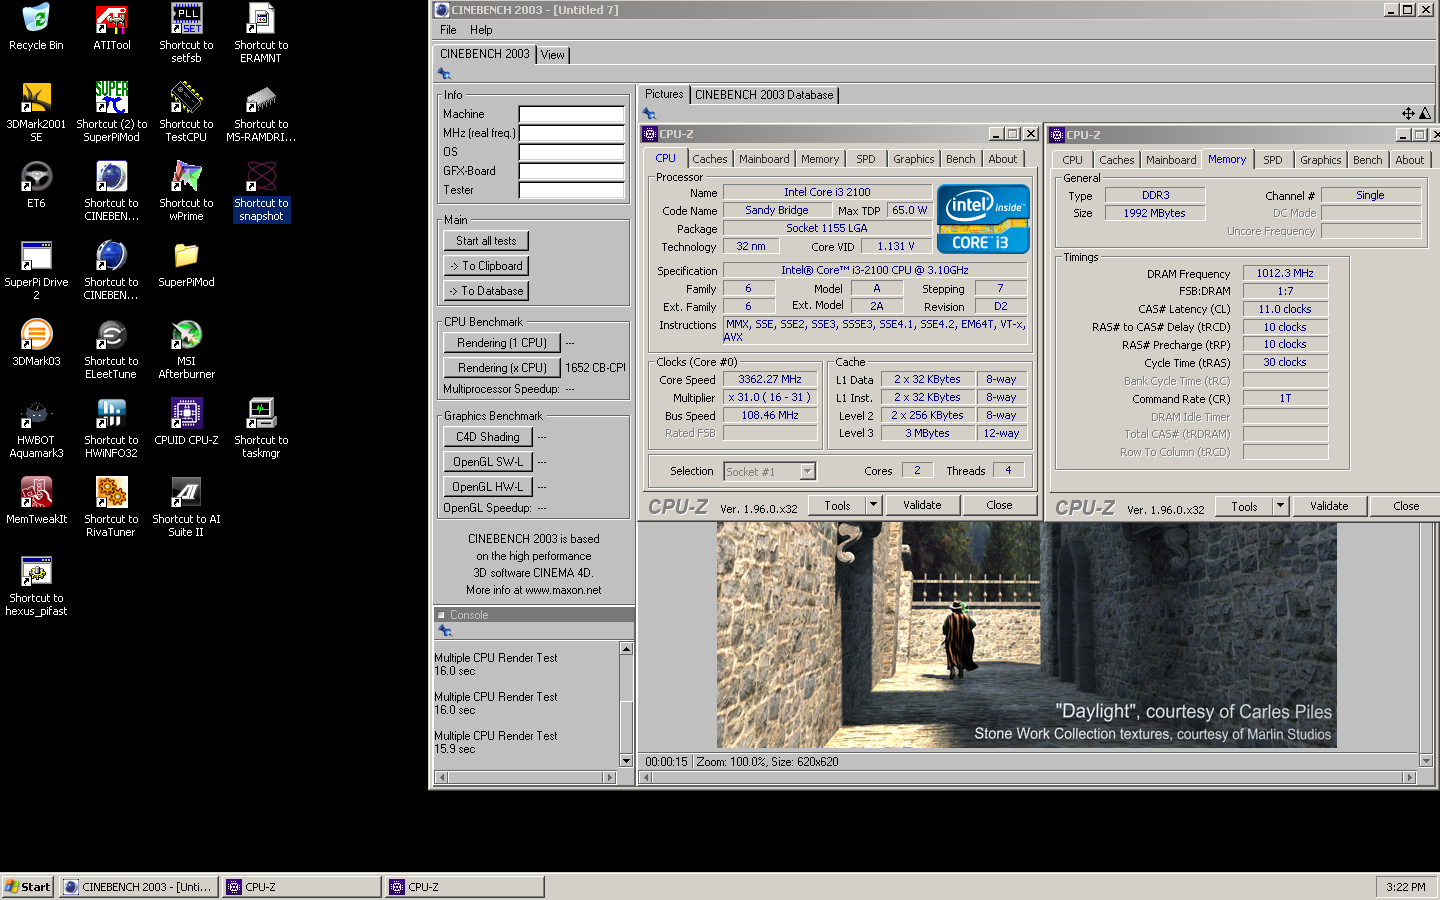This screenshot has width=1440, height=900.
Task: Click Tools button in left CPU-Z window
Action: point(837,505)
